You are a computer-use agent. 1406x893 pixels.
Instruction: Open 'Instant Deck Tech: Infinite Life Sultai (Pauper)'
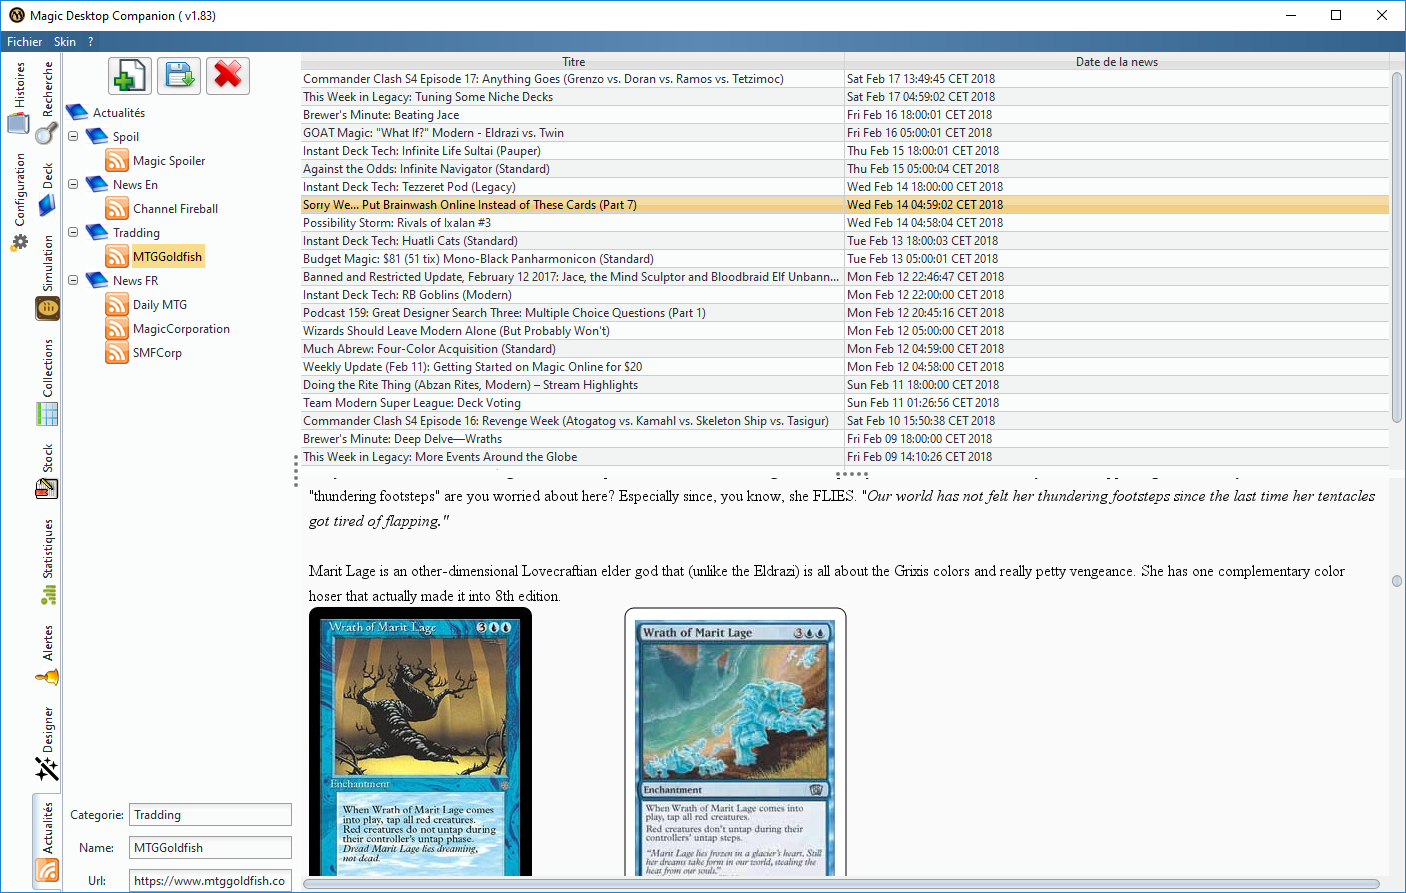click(845, 151)
